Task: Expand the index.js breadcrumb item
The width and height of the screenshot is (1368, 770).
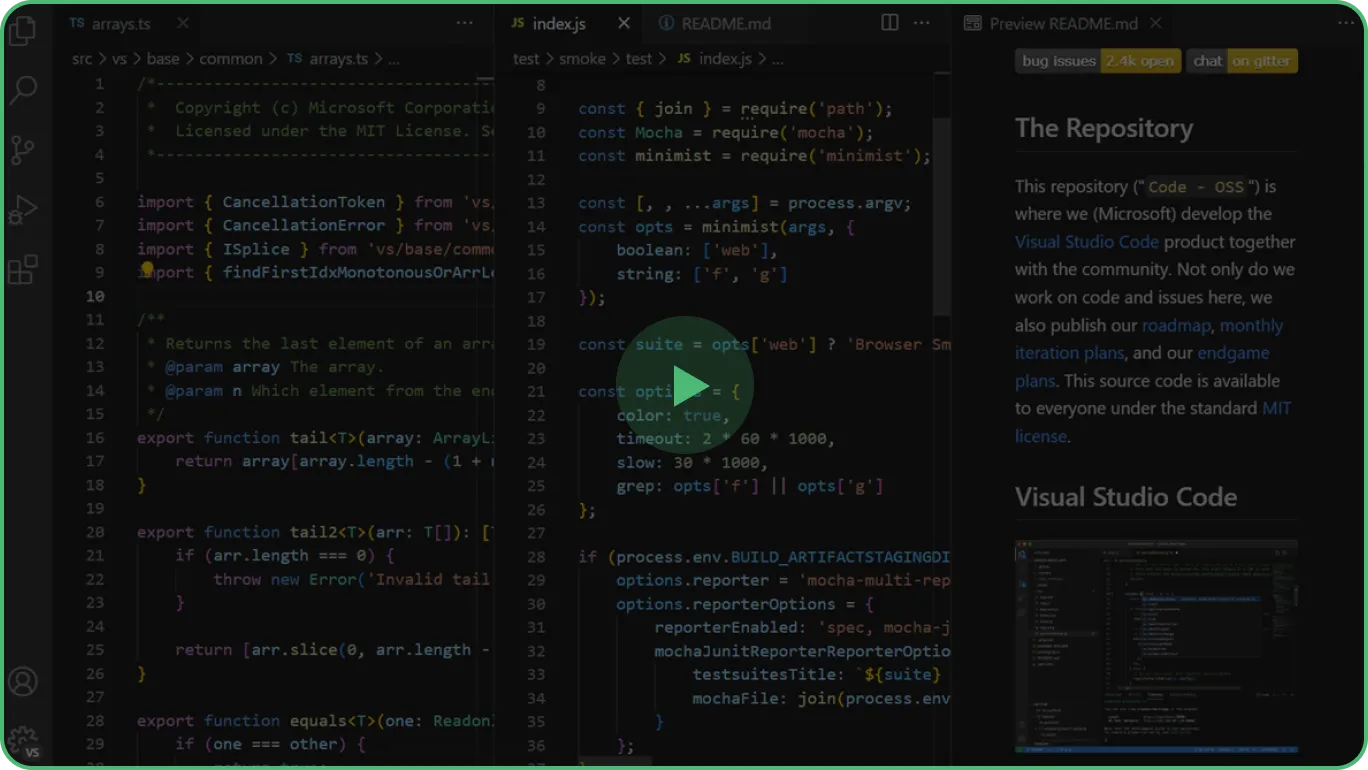Action: (725, 59)
